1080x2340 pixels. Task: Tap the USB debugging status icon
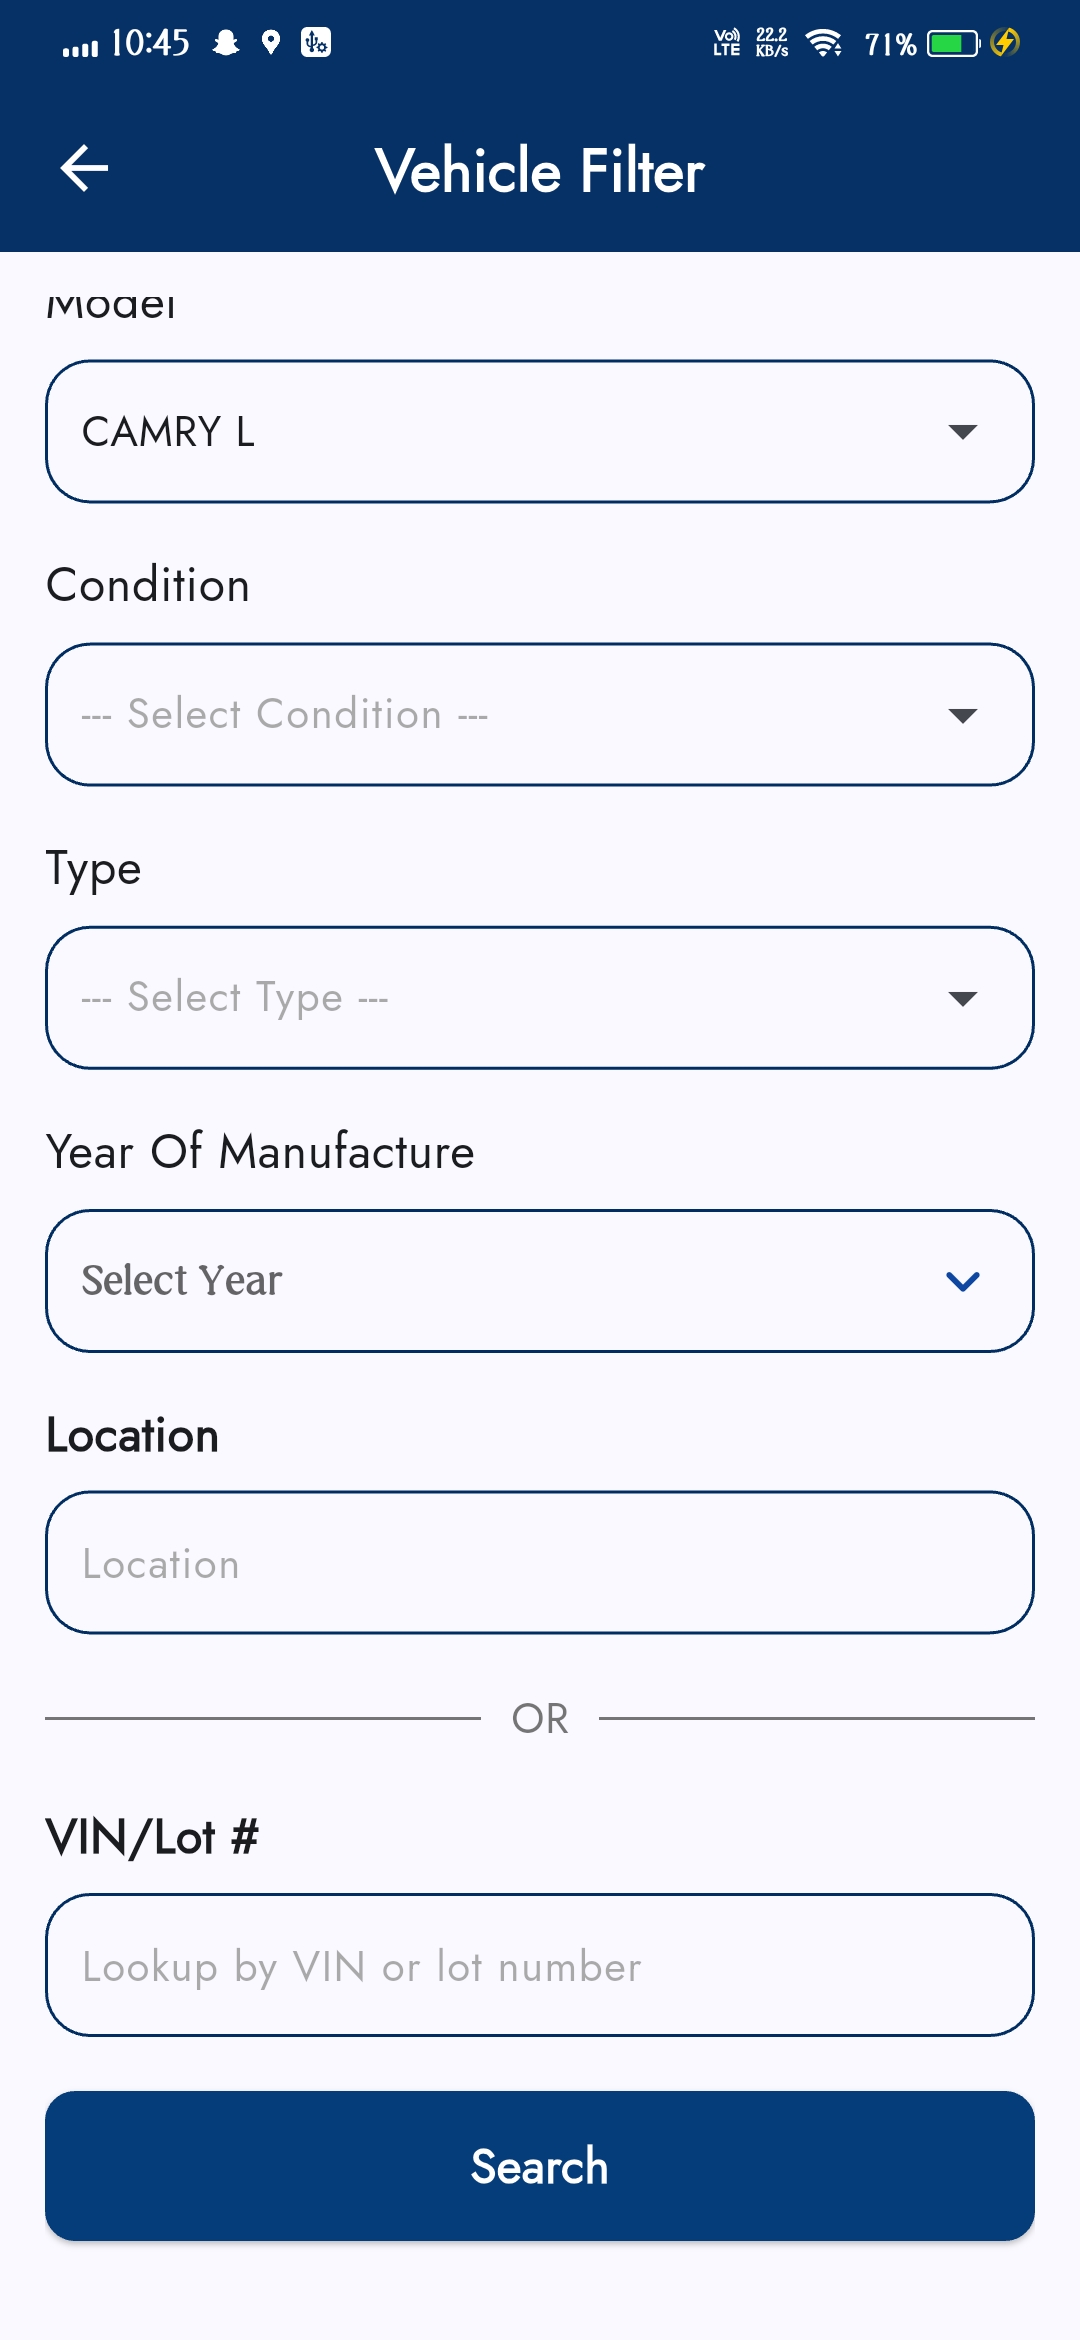coord(316,42)
